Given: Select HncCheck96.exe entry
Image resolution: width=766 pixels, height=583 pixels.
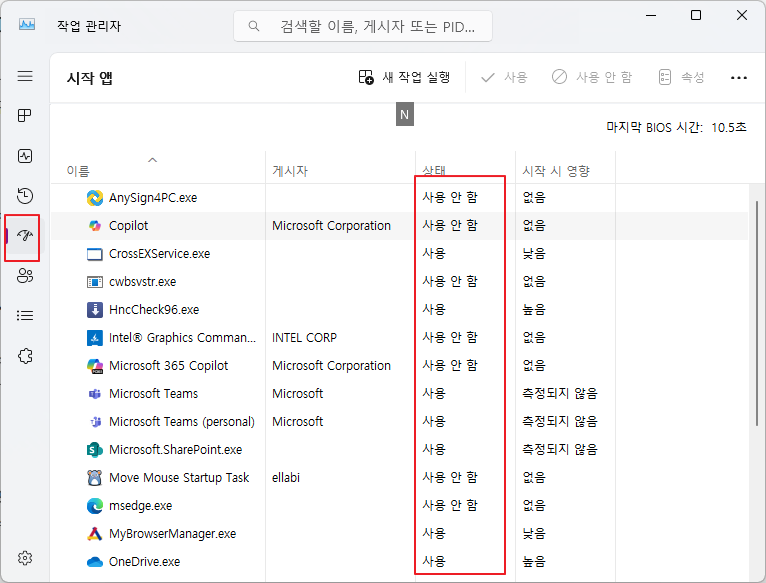Looking at the screenshot, I should pos(154,310).
